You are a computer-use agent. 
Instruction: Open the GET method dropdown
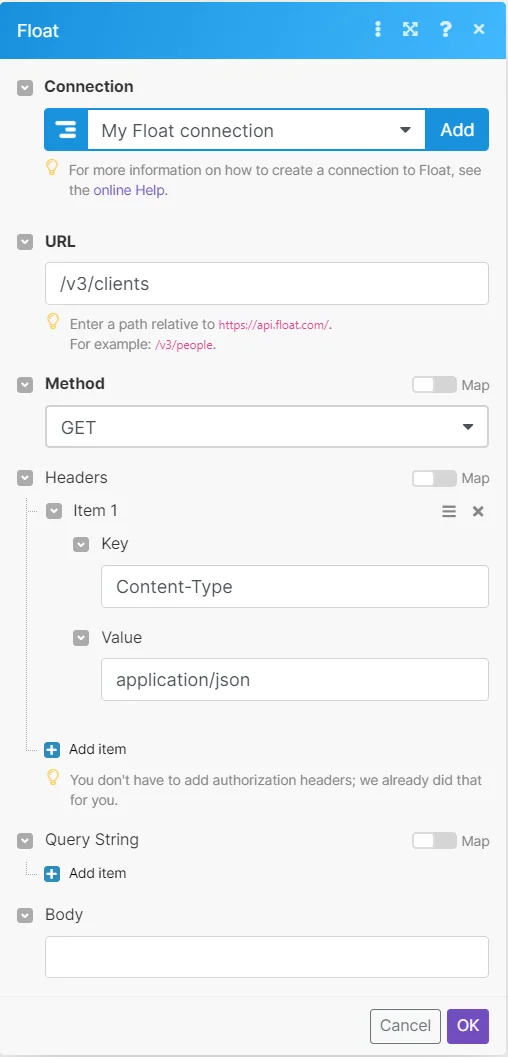point(267,427)
